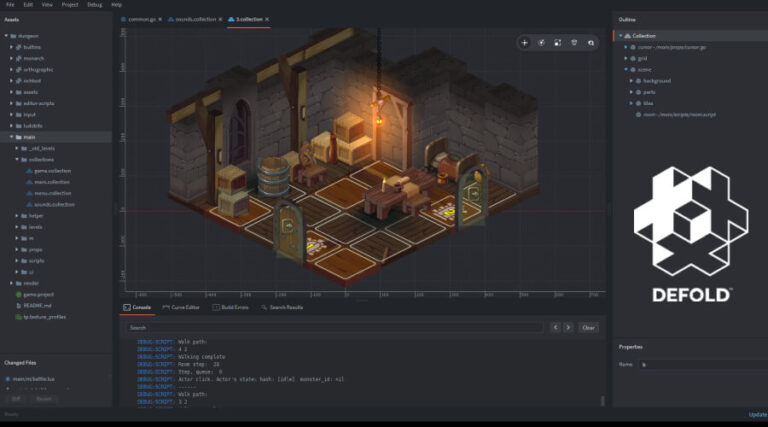Viewport: 768px width, 427px height.
Task: Click the rightmost camera icon in scene toolbar
Action: coord(591,43)
